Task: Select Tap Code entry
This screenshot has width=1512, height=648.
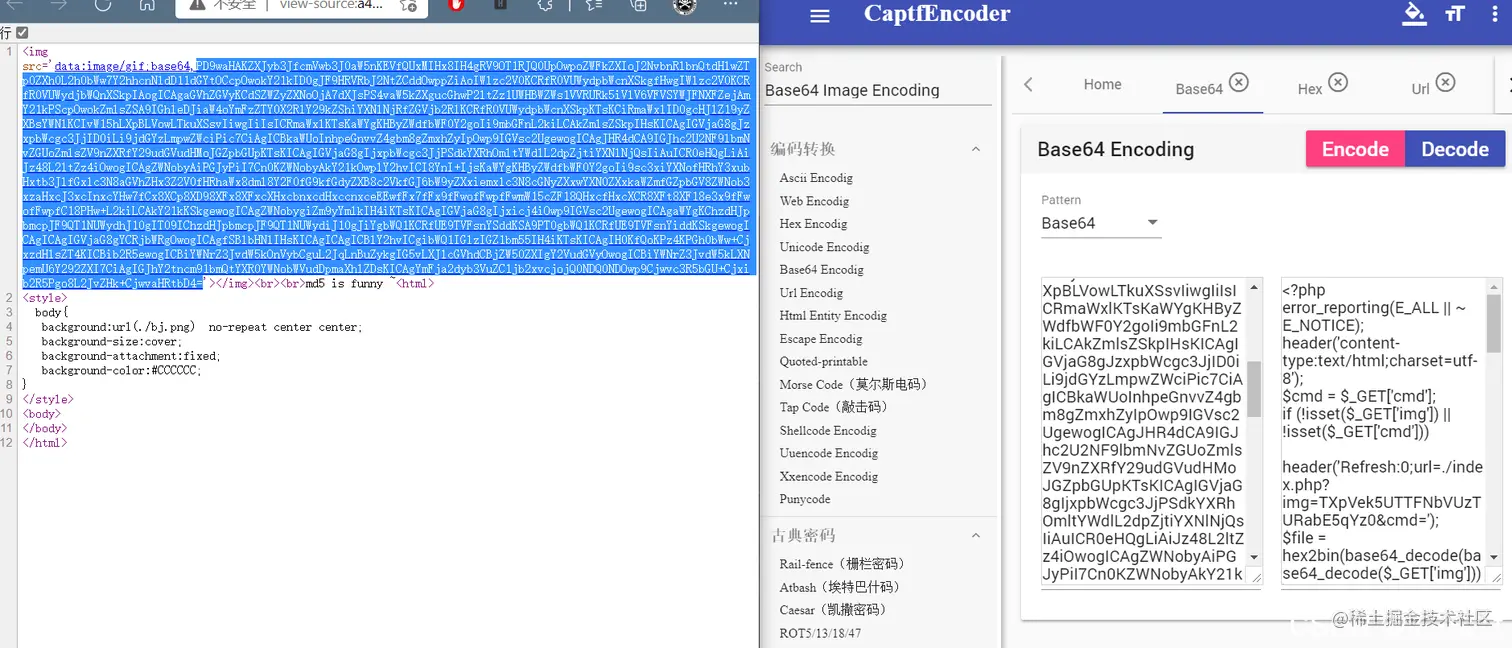Action: pos(833,408)
